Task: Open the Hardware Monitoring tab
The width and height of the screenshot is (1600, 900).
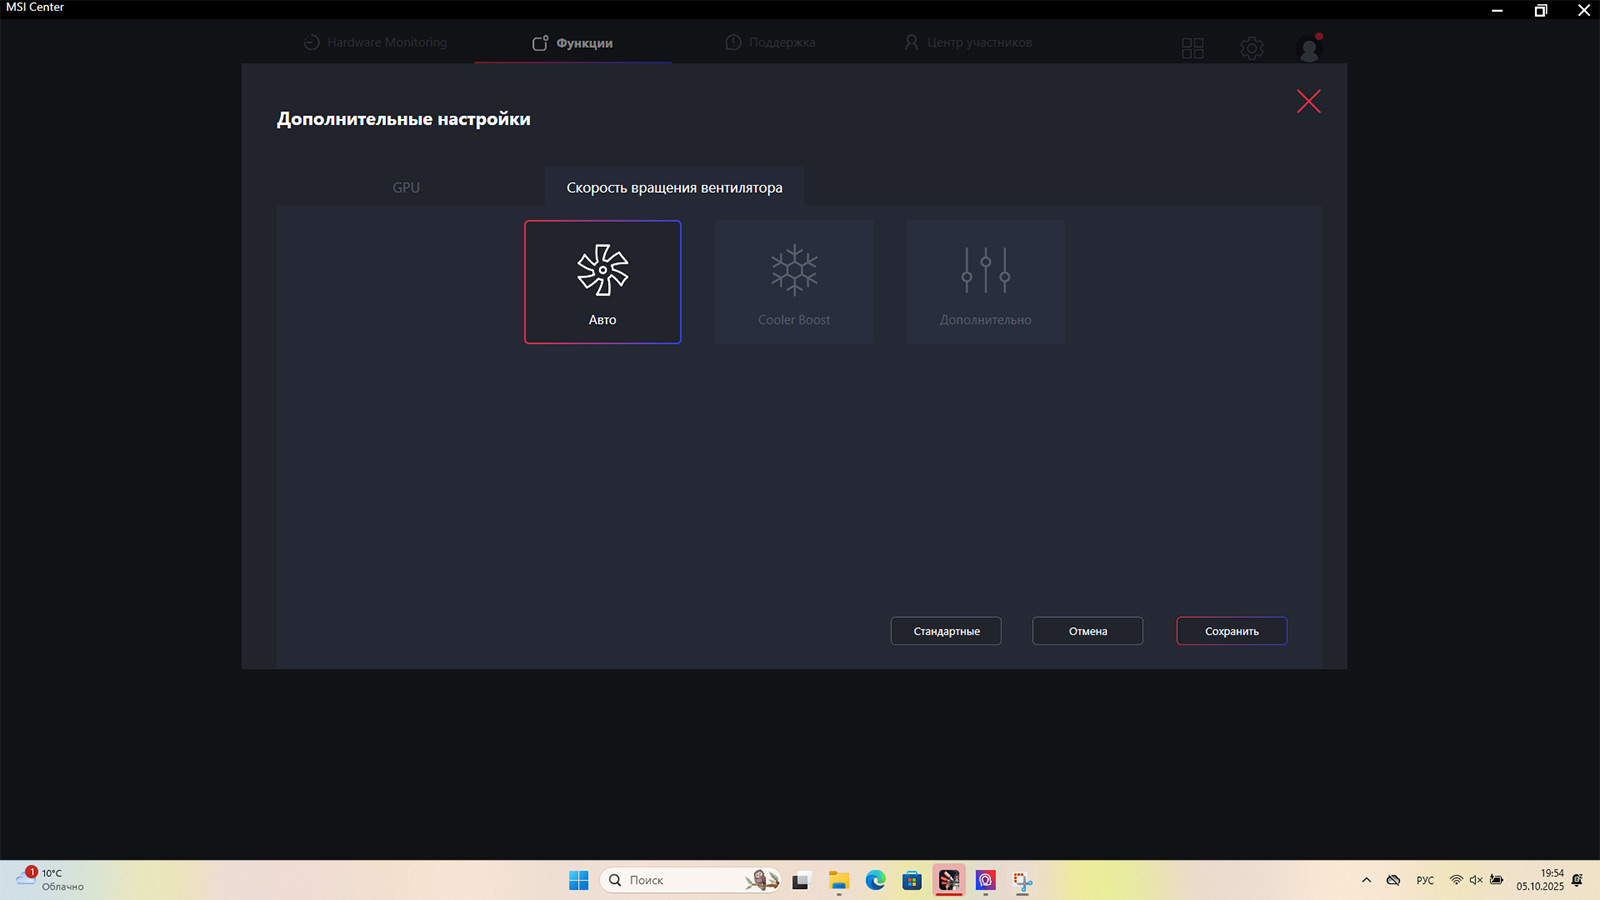Action: click(376, 43)
